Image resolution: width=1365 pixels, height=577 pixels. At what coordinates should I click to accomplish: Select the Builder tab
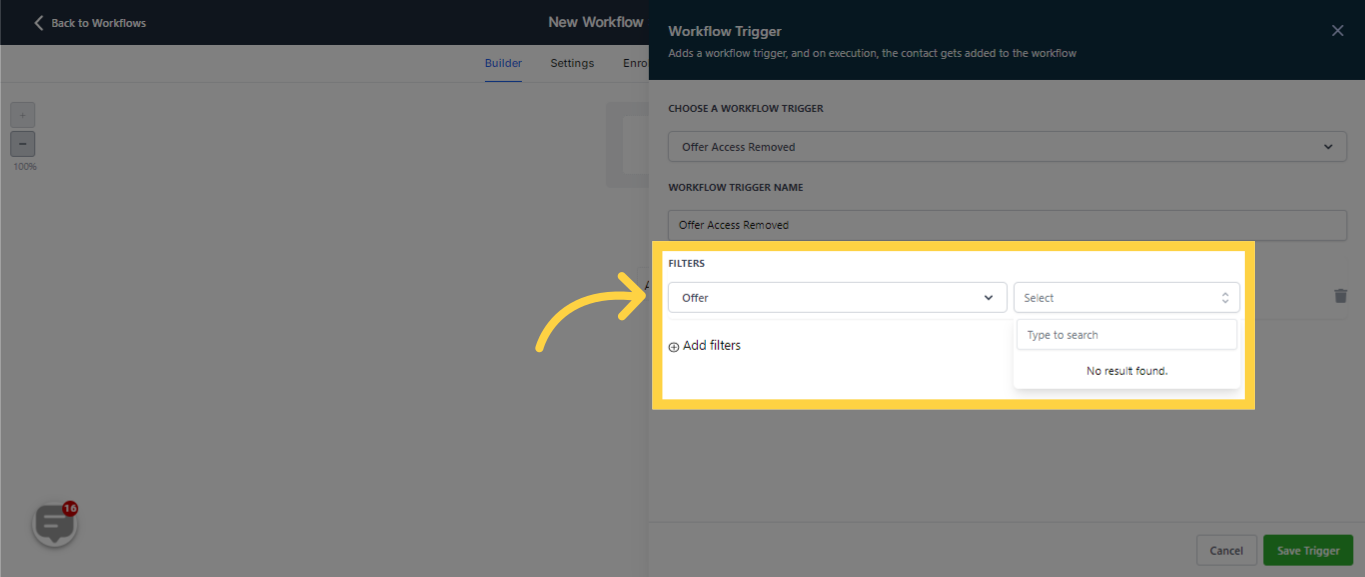click(x=503, y=62)
